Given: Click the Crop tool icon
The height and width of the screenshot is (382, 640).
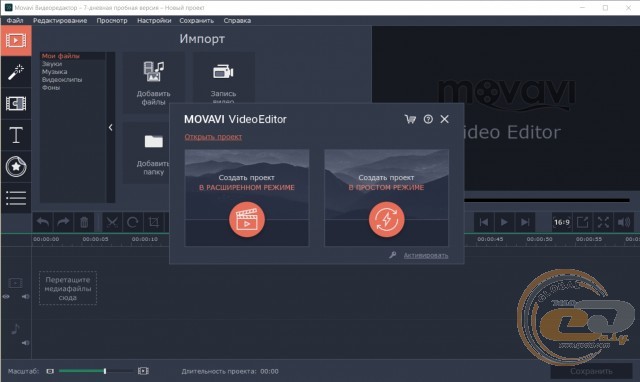Looking at the screenshot, I should click(154, 222).
